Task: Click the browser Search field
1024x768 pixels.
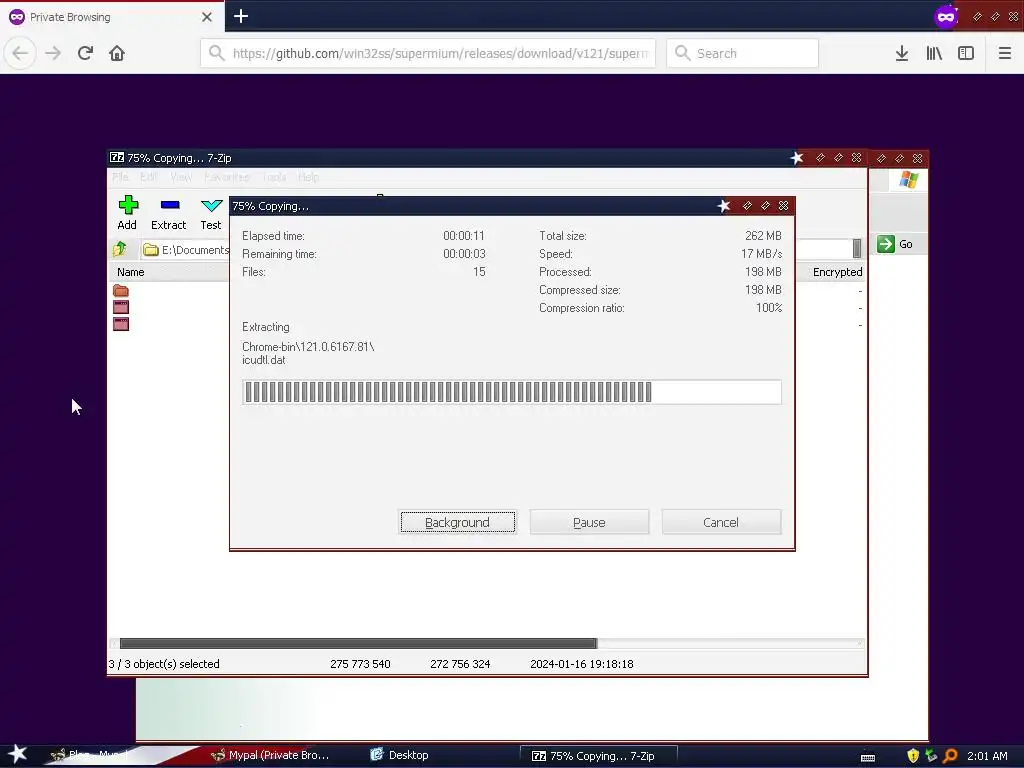Action: coord(743,53)
